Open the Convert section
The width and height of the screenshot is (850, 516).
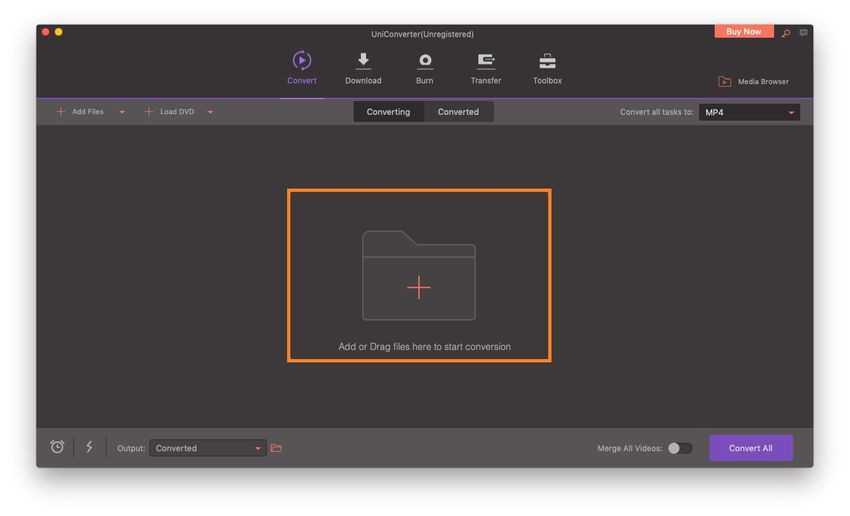click(x=301, y=68)
